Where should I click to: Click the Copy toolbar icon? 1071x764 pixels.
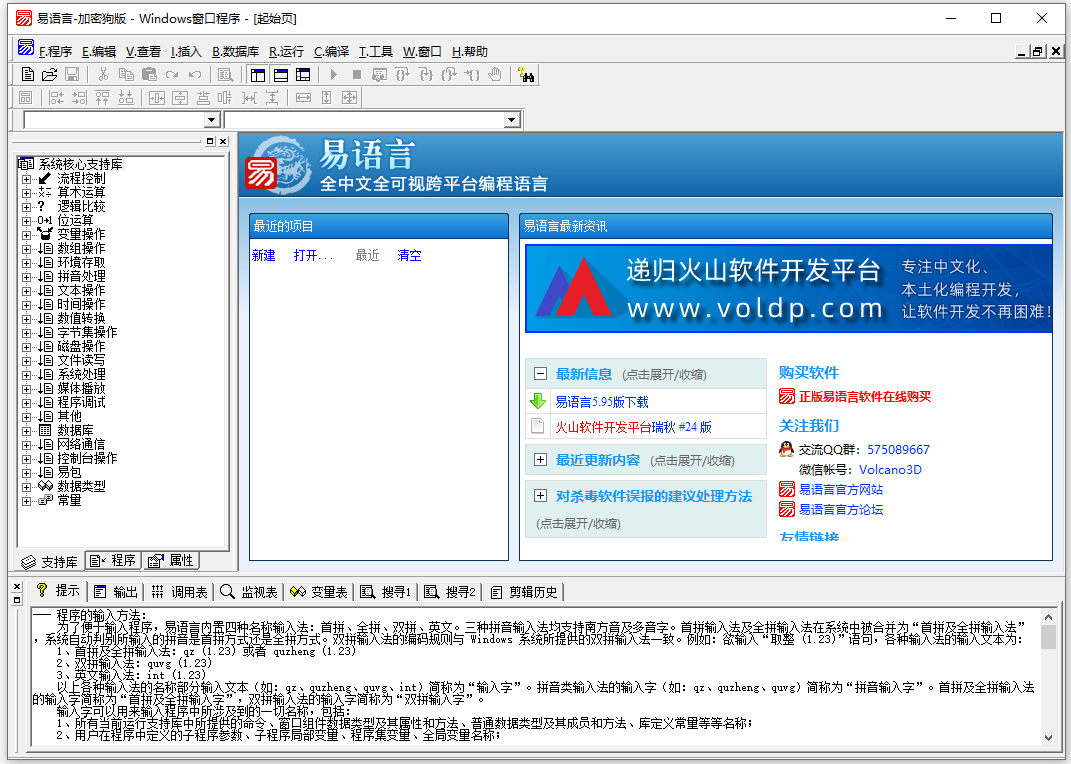pyautogui.click(x=127, y=74)
